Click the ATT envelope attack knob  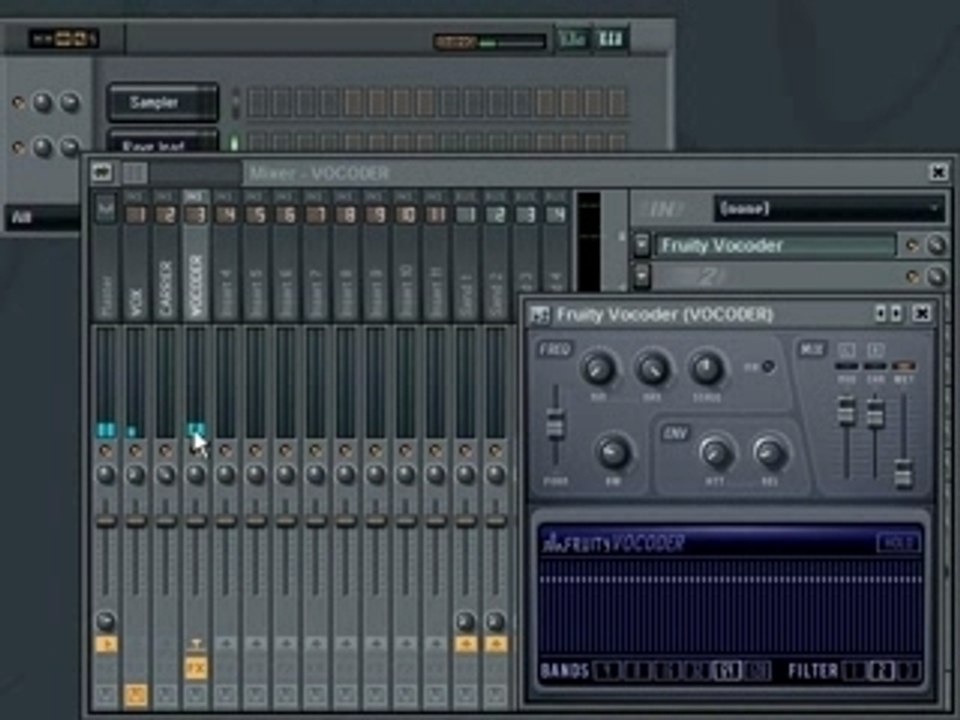(x=716, y=454)
